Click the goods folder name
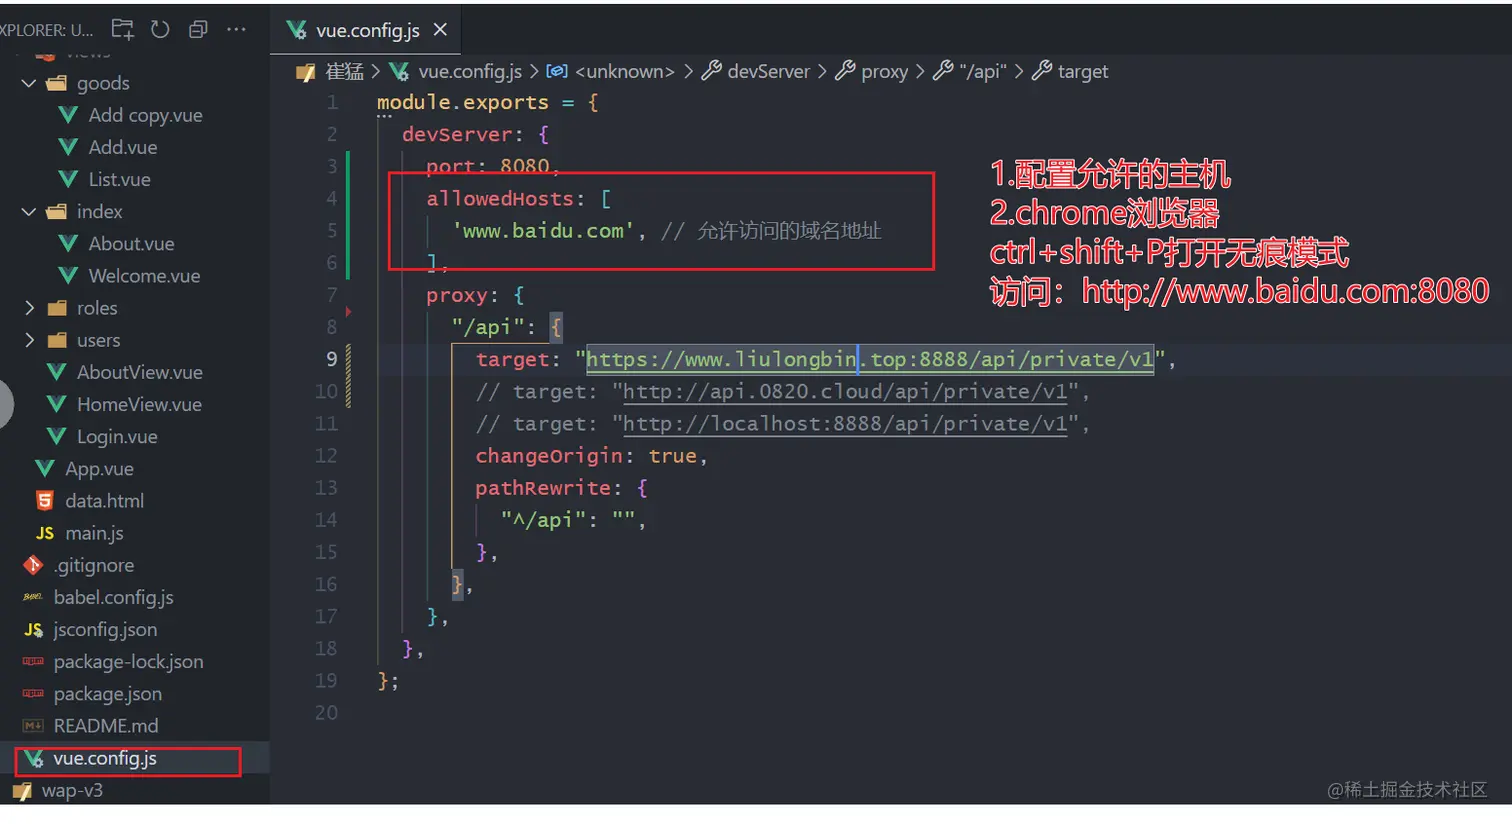 [x=103, y=83]
